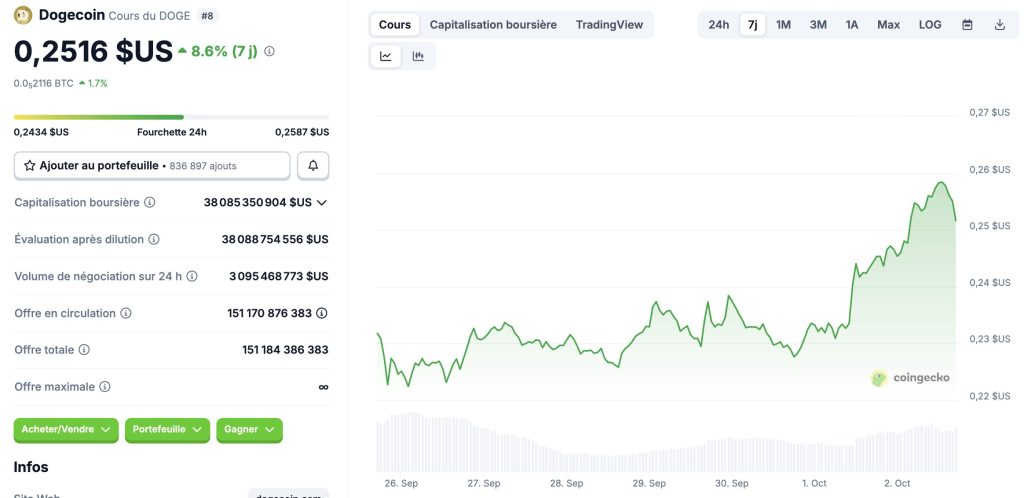This screenshot has height=498, width=1024.
Task: Open the Portefeuille dropdown
Action: click(167, 429)
